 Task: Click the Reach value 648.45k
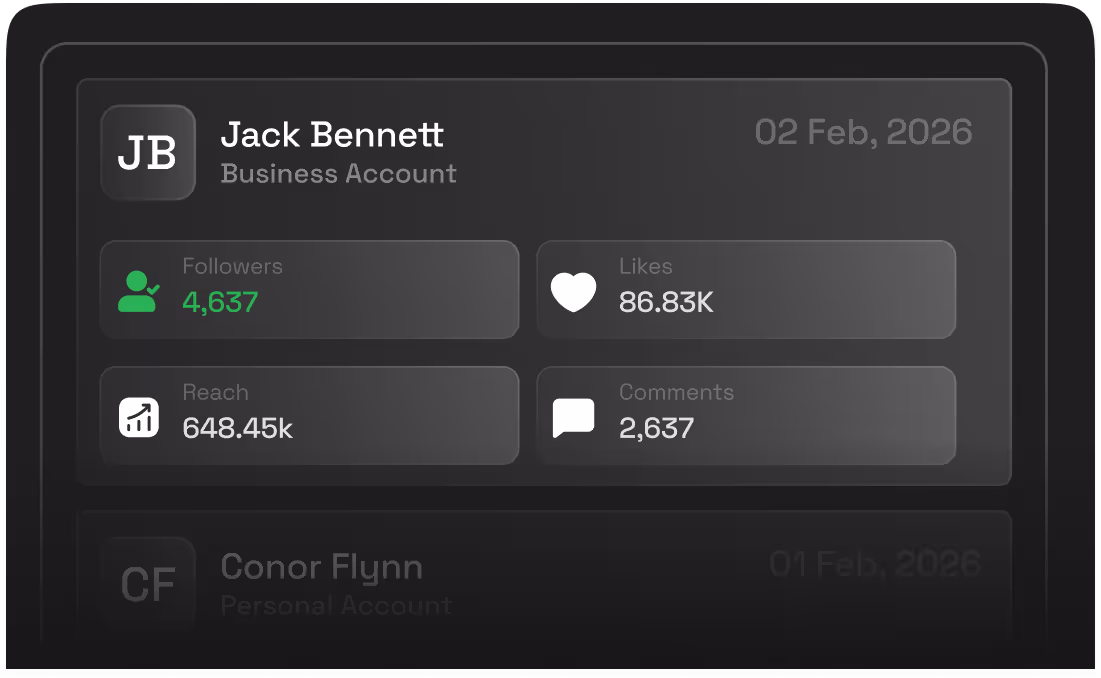(x=238, y=427)
